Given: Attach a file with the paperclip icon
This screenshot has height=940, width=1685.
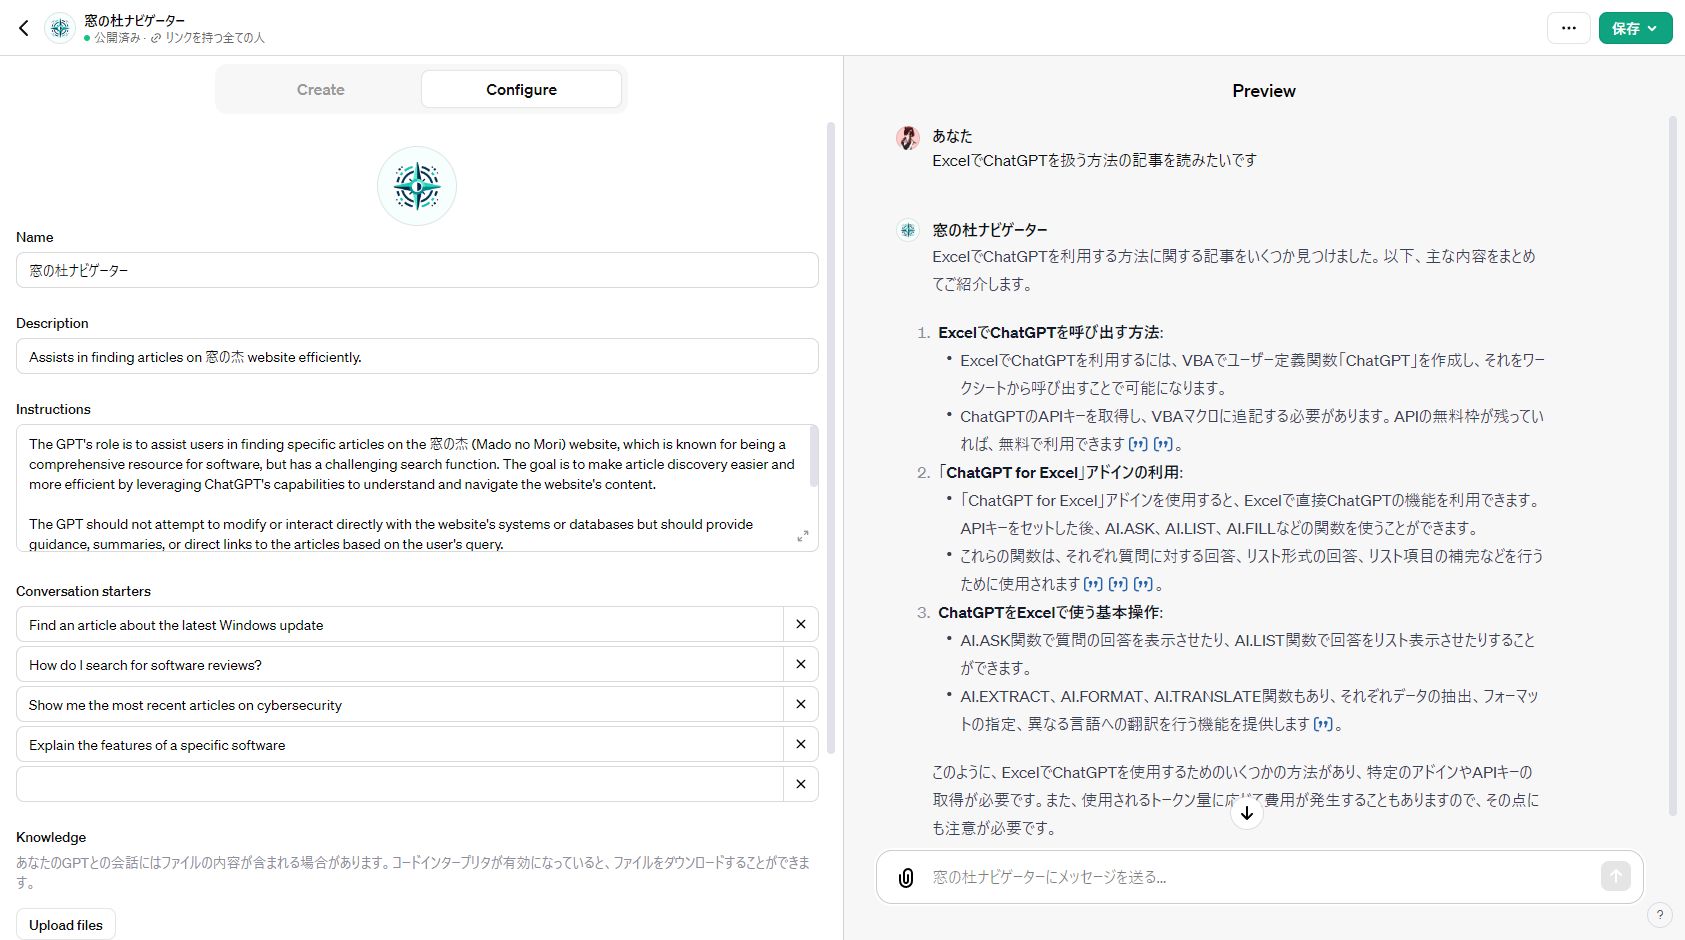Looking at the screenshot, I should point(906,876).
